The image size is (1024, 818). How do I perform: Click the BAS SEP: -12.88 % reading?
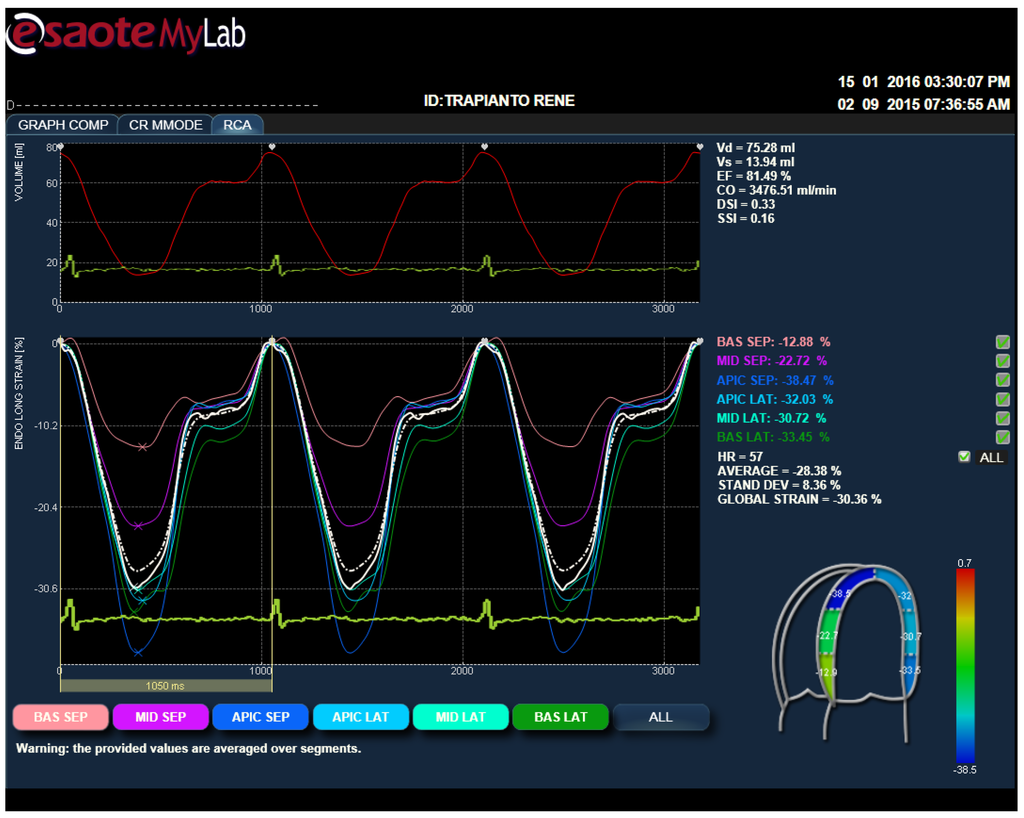click(x=773, y=342)
